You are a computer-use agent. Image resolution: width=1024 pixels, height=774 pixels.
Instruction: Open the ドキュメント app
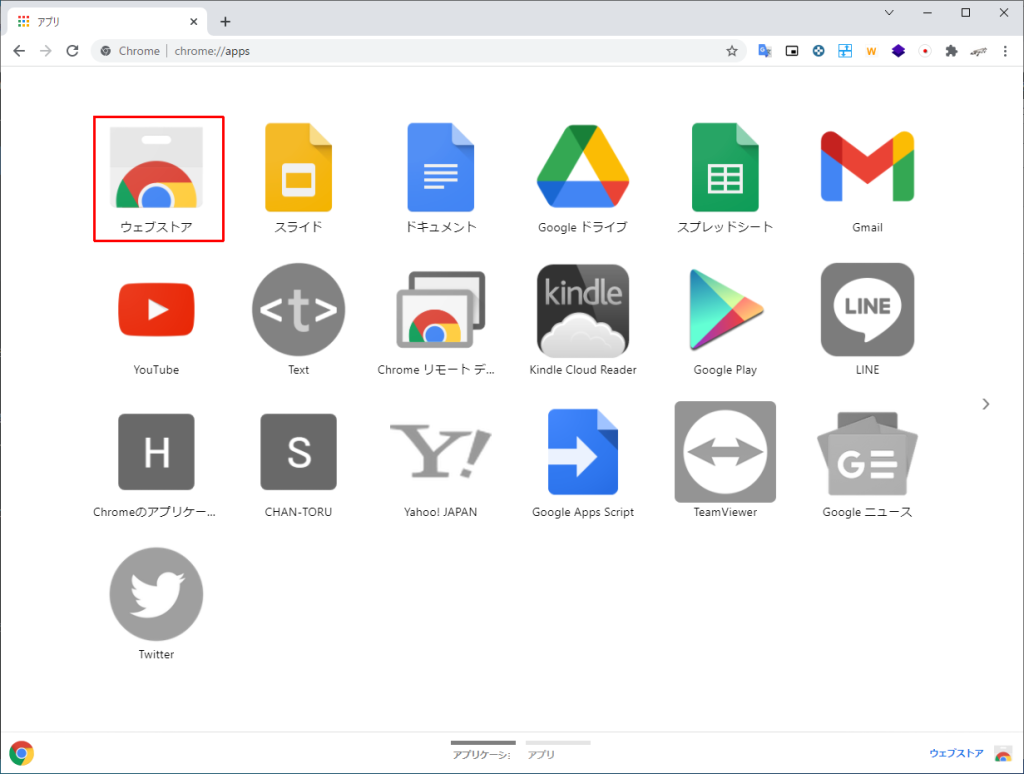coord(441,168)
